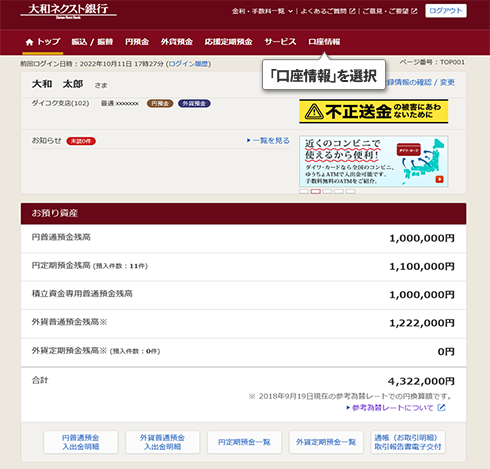Click the warning triangle on 不正送金 banner
Image resolution: width=490 pixels, height=469 pixels.
pos(314,111)
